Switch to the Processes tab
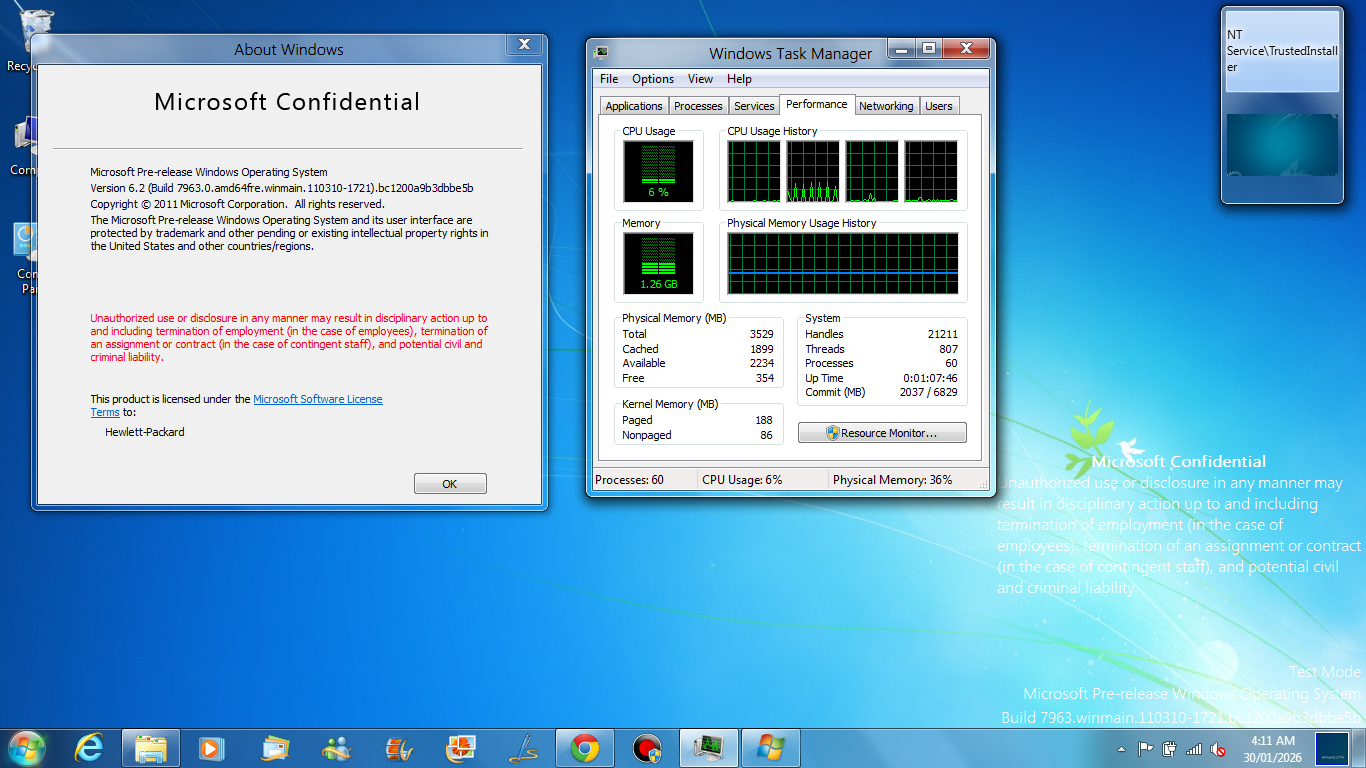Screen dimensions: 1366x768 click(x=698, y=106)
